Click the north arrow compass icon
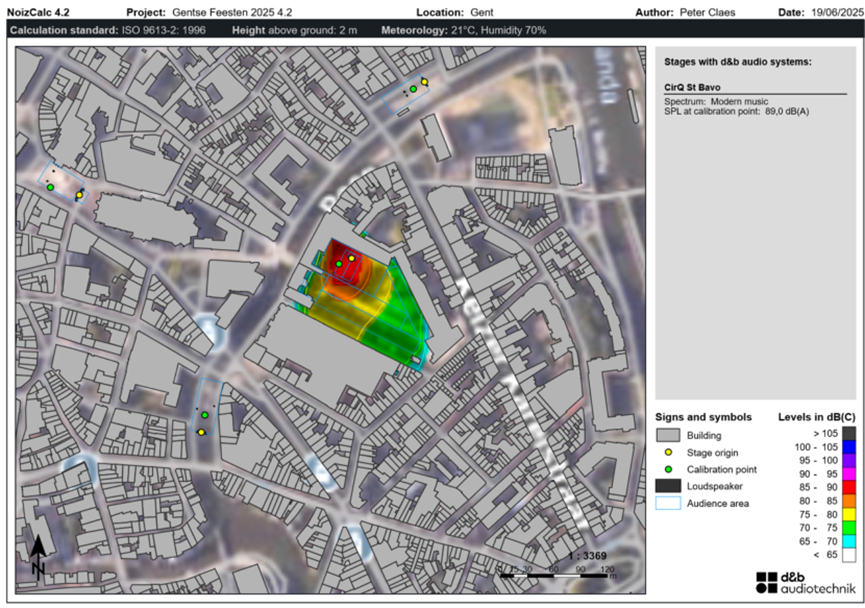 [x=38, y=556]
